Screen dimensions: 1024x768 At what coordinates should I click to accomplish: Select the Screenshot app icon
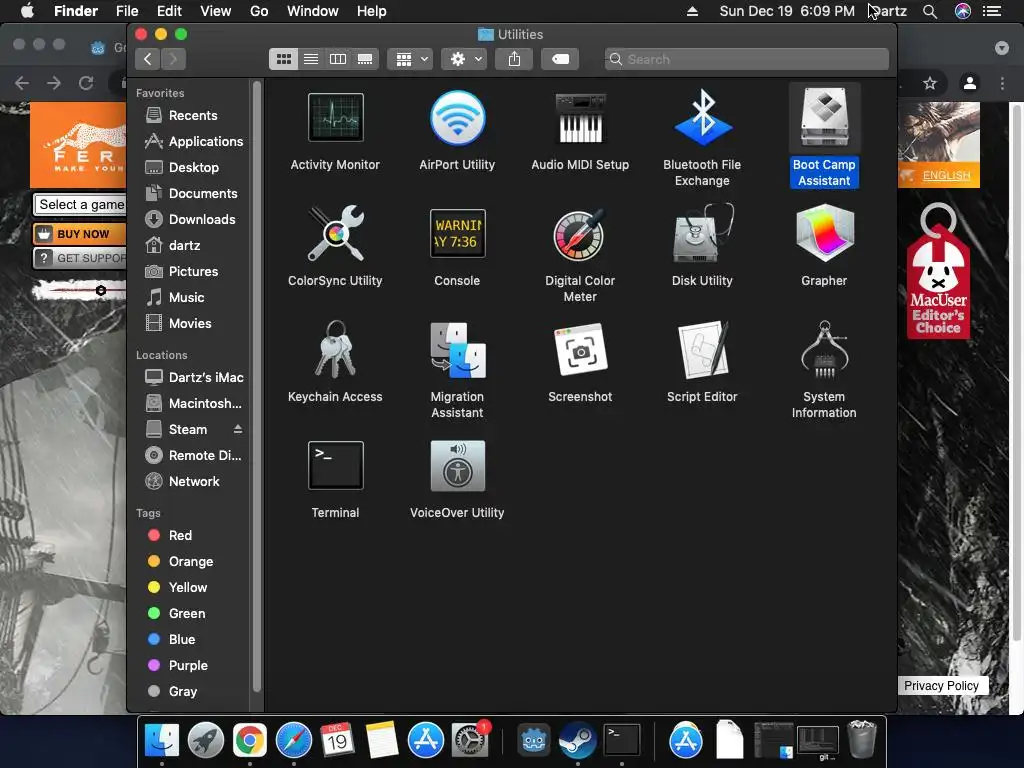580,349
